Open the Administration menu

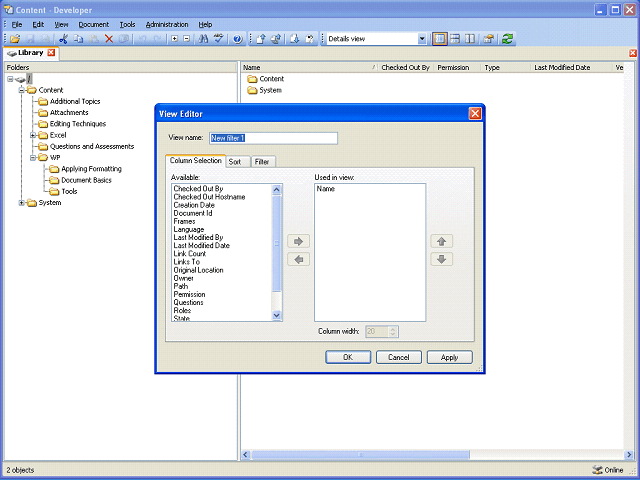pyautogui.click(x=167, y=24)
